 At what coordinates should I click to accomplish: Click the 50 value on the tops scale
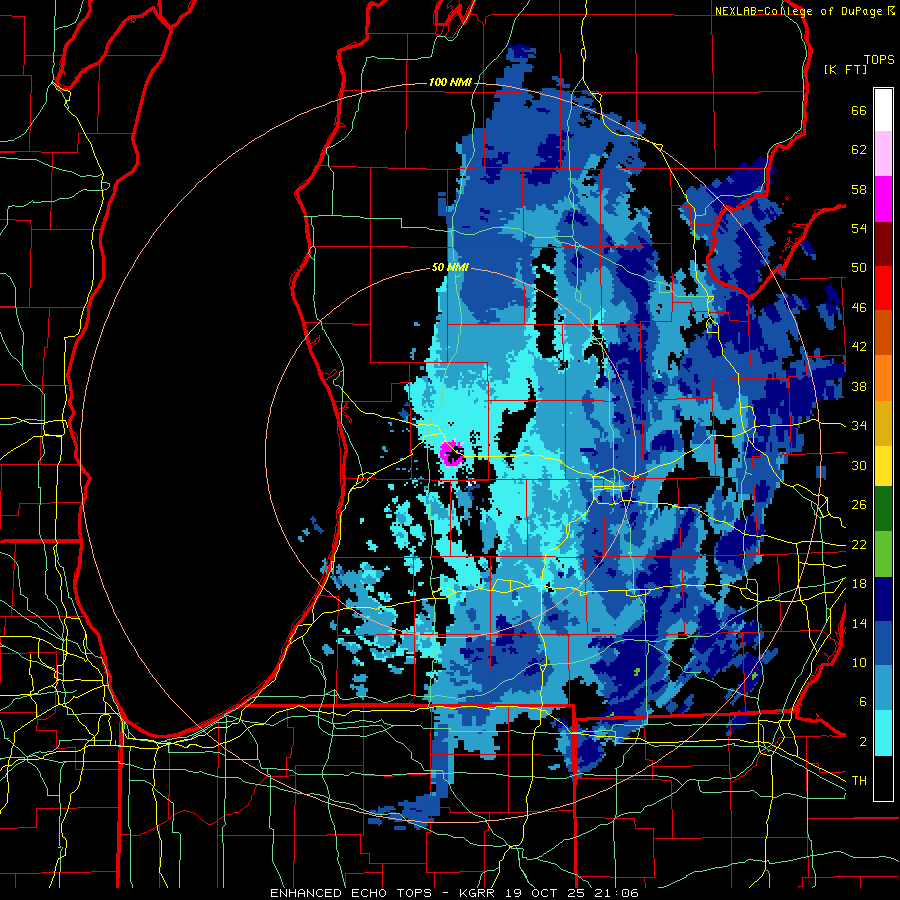tap(859, 268)
